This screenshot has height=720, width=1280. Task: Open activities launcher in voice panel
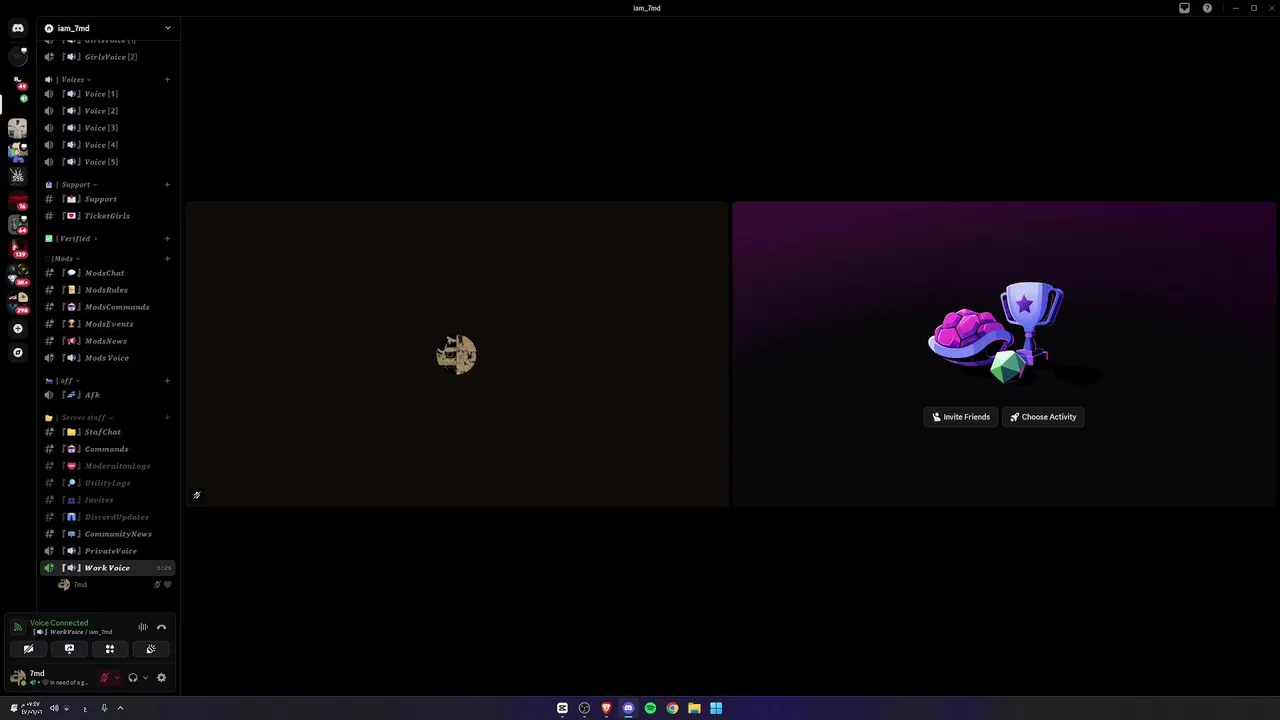tap(110, 649)
